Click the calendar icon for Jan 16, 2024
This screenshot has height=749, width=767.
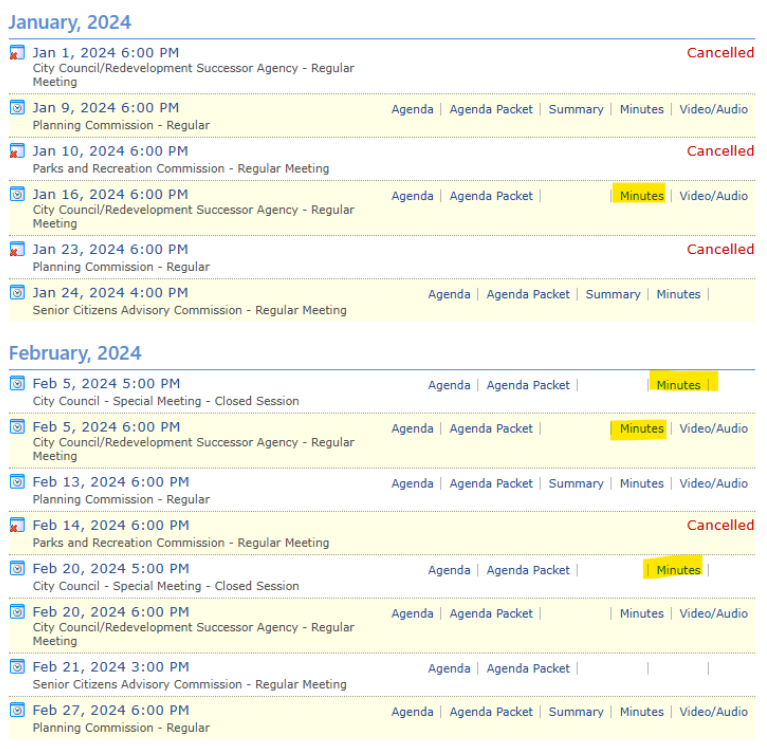click(x=17, y=194)
